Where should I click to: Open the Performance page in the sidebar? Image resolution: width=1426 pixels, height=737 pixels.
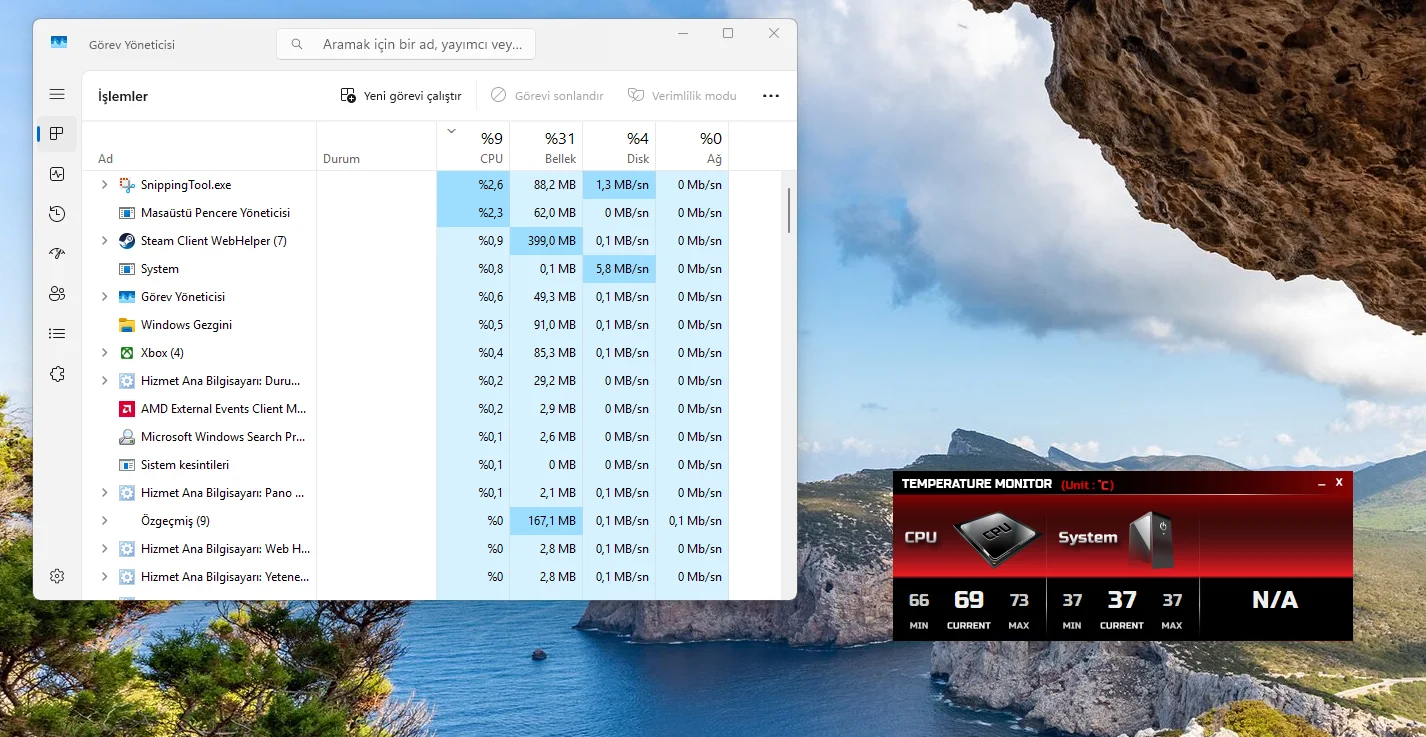point(57,174)
